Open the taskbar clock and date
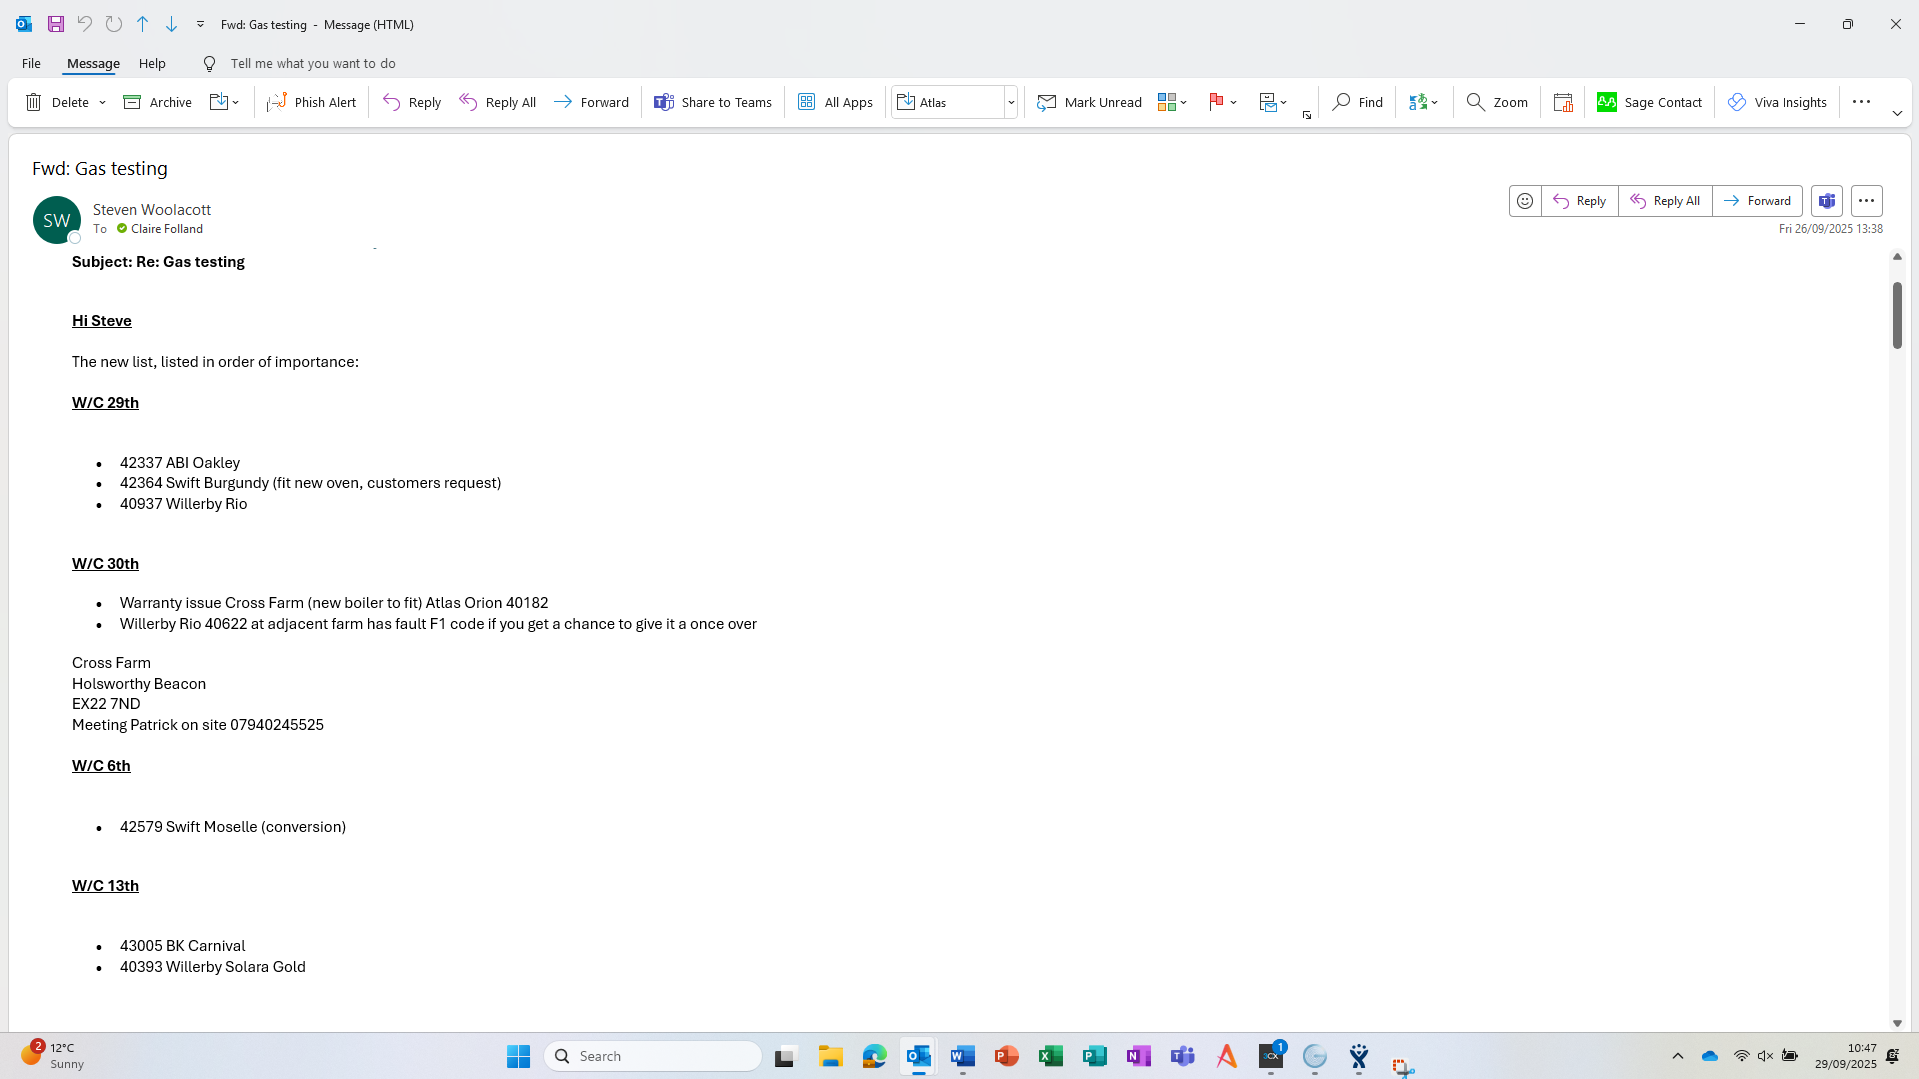The image size is (1919, 1079). coord(1846,1056)
